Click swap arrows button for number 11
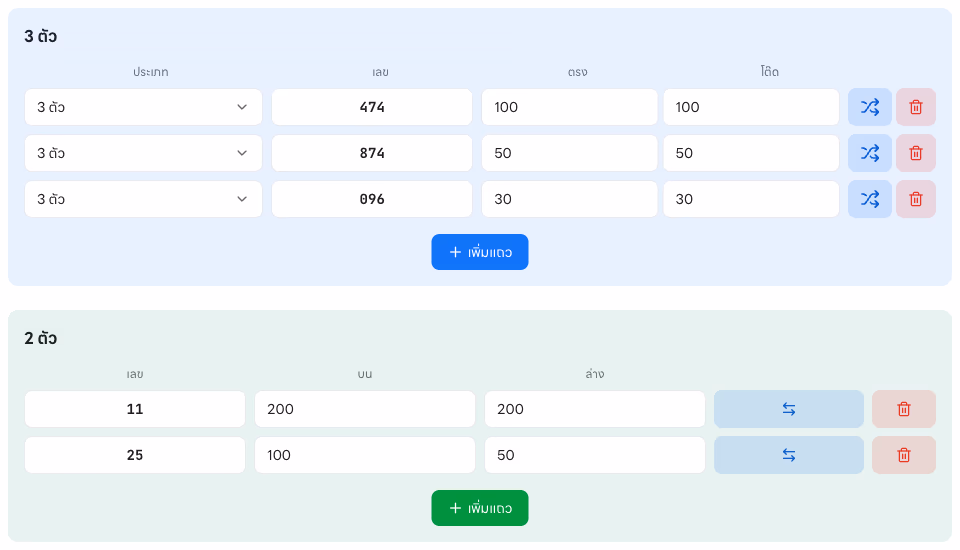This screenshot has width=960, height=550. [789, 409]
